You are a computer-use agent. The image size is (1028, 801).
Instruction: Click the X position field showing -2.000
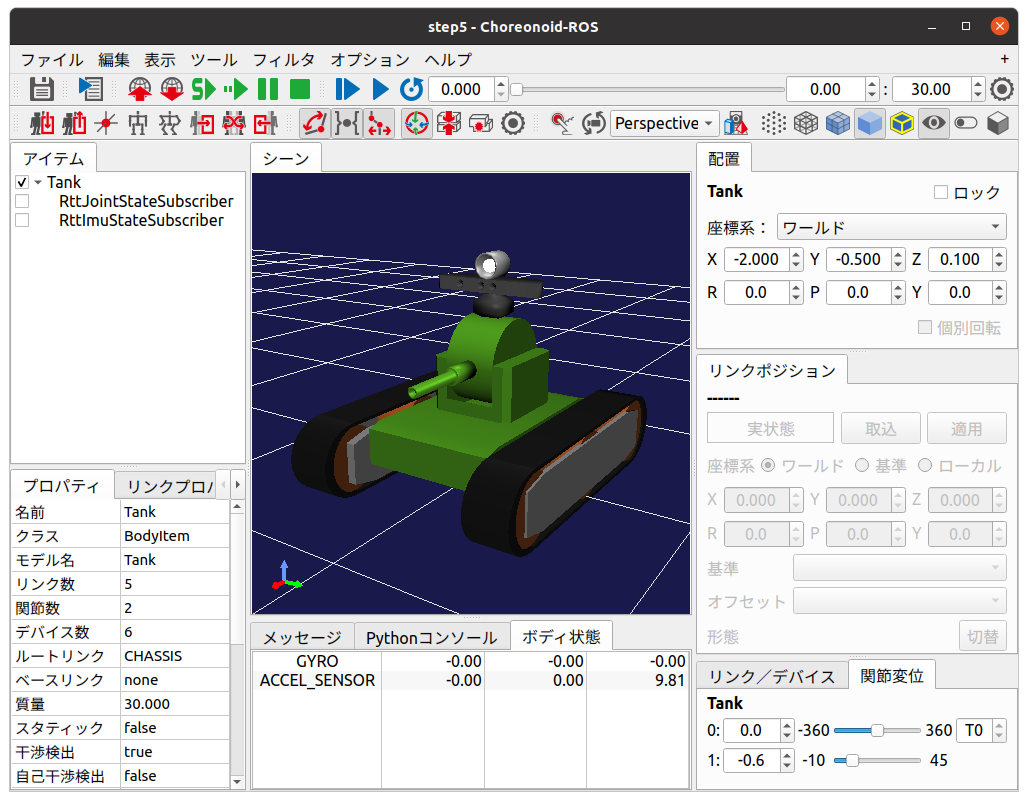757,260
